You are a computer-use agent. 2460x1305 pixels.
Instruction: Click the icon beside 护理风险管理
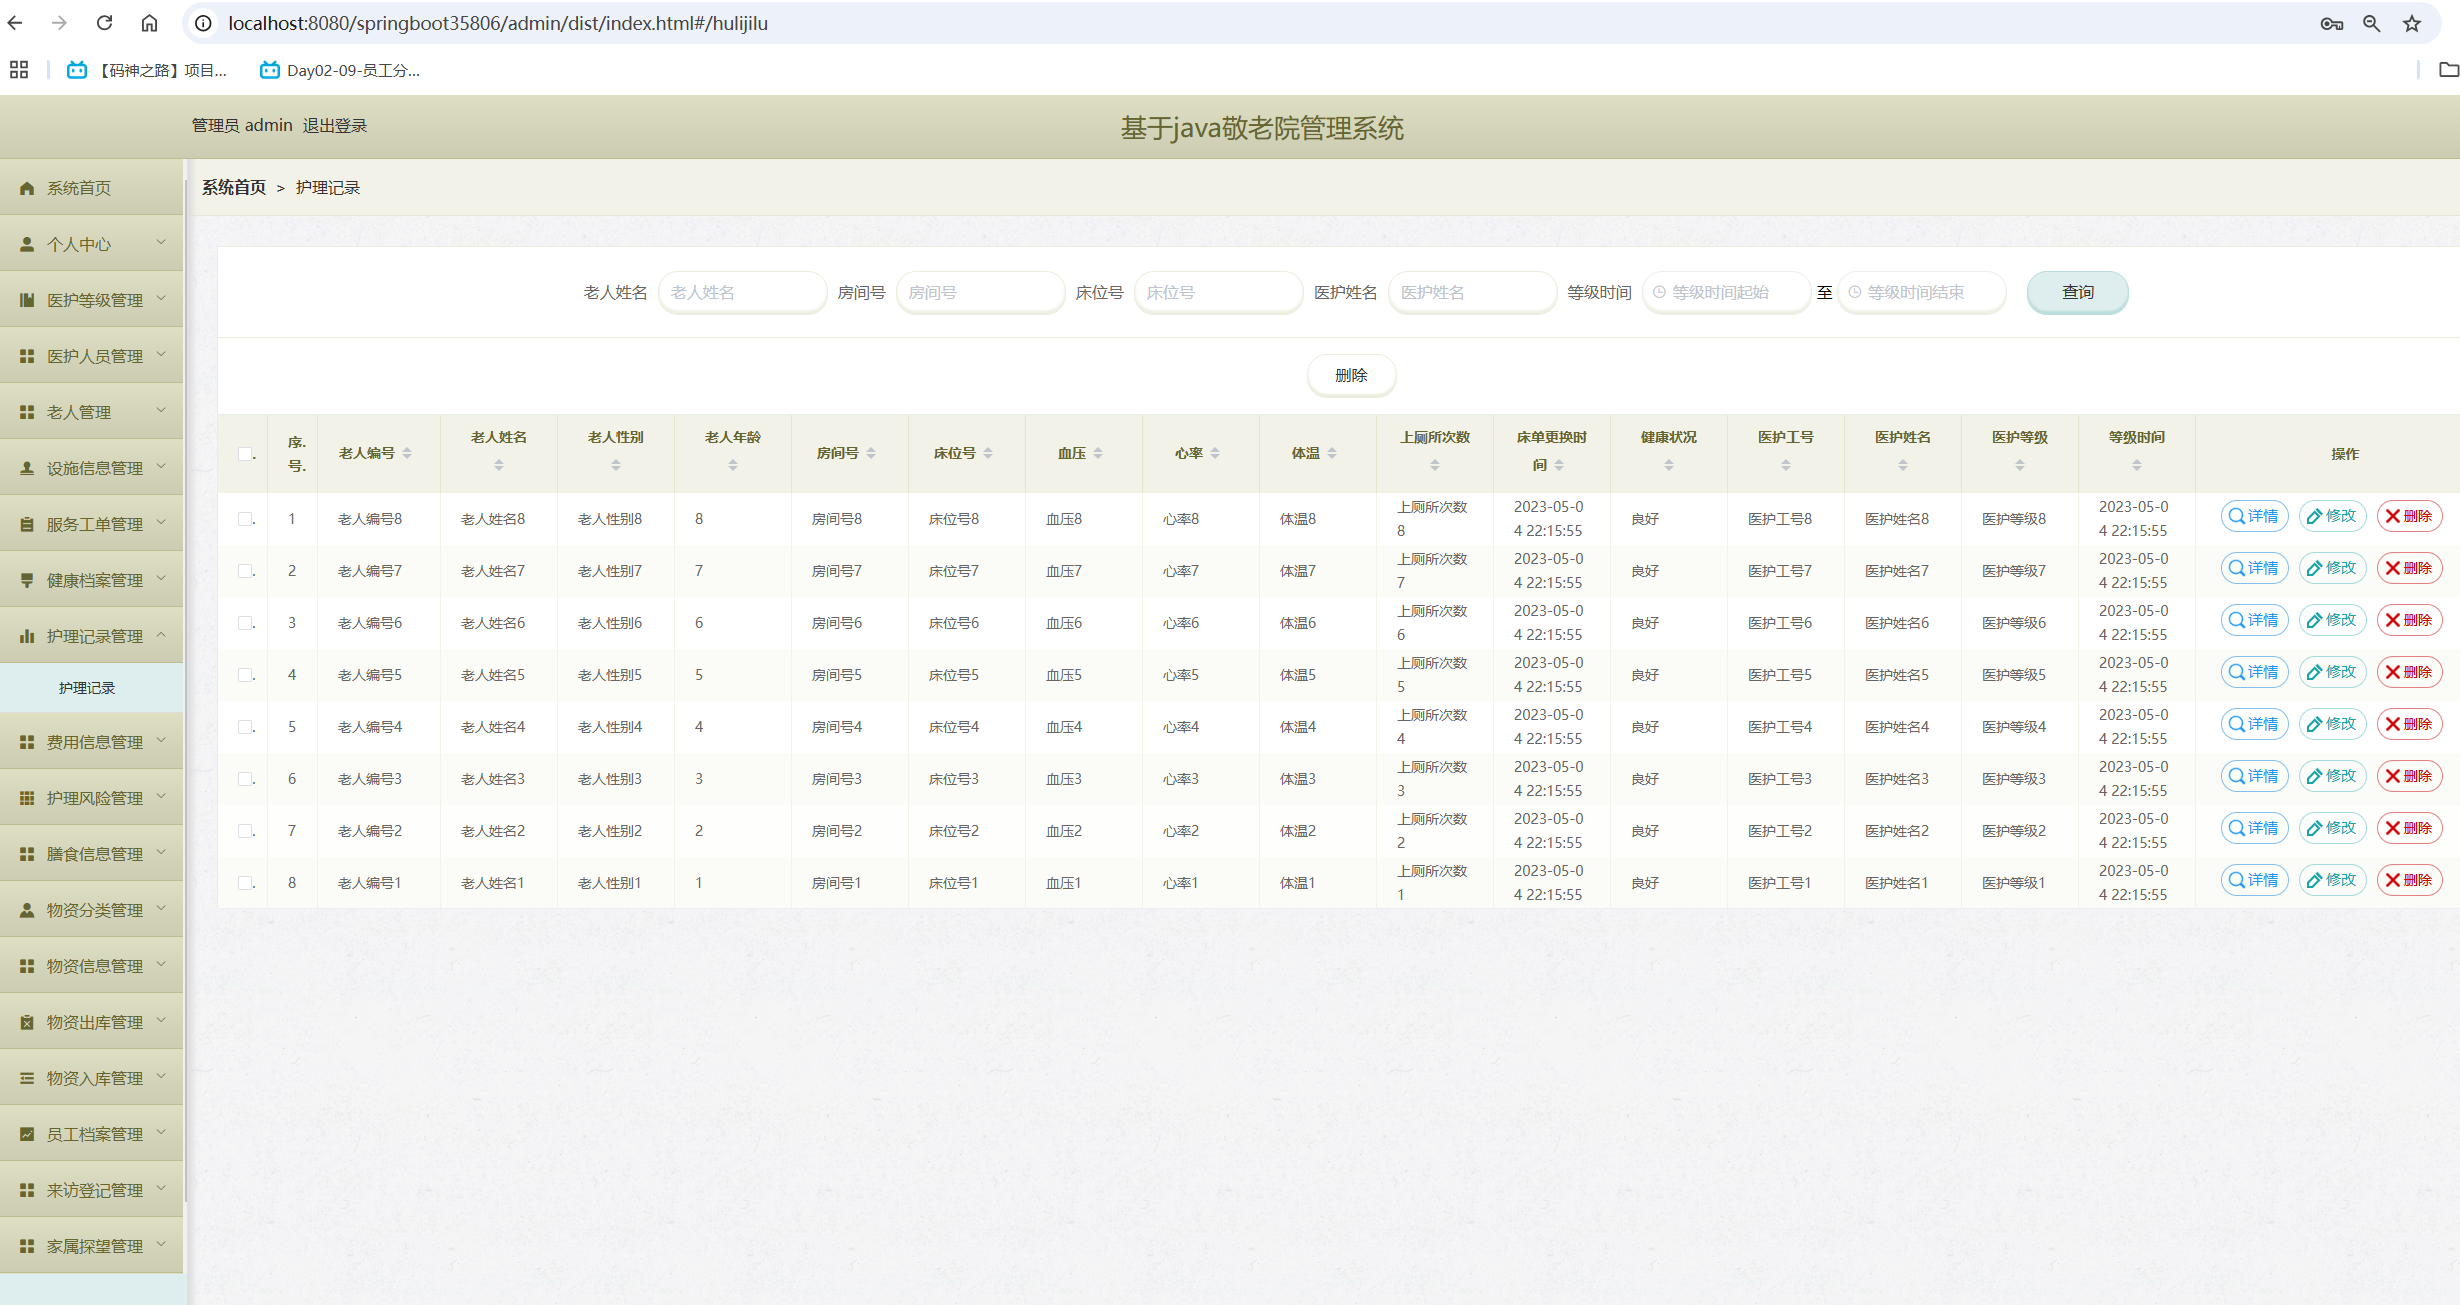pyautogui.click(x=27, y=798)
